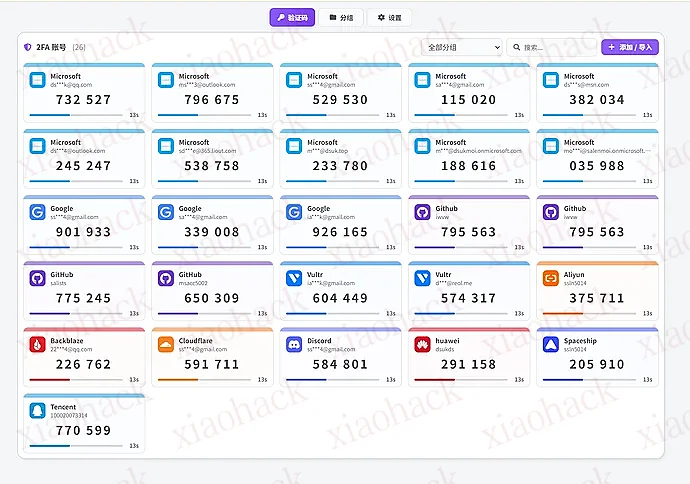This screenshot has width=690, height=484.
Task: Click the Discord account icon
Action: 293,345
